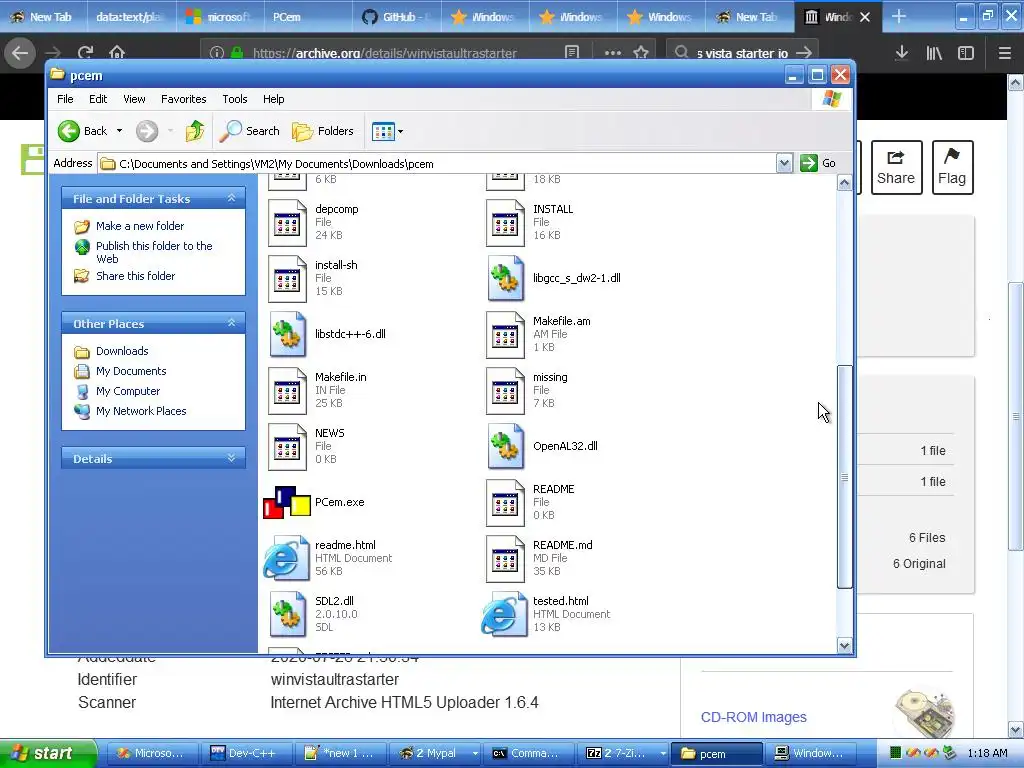Open browser library icon
Screen dimensions: 1024x768
[934, 53]
